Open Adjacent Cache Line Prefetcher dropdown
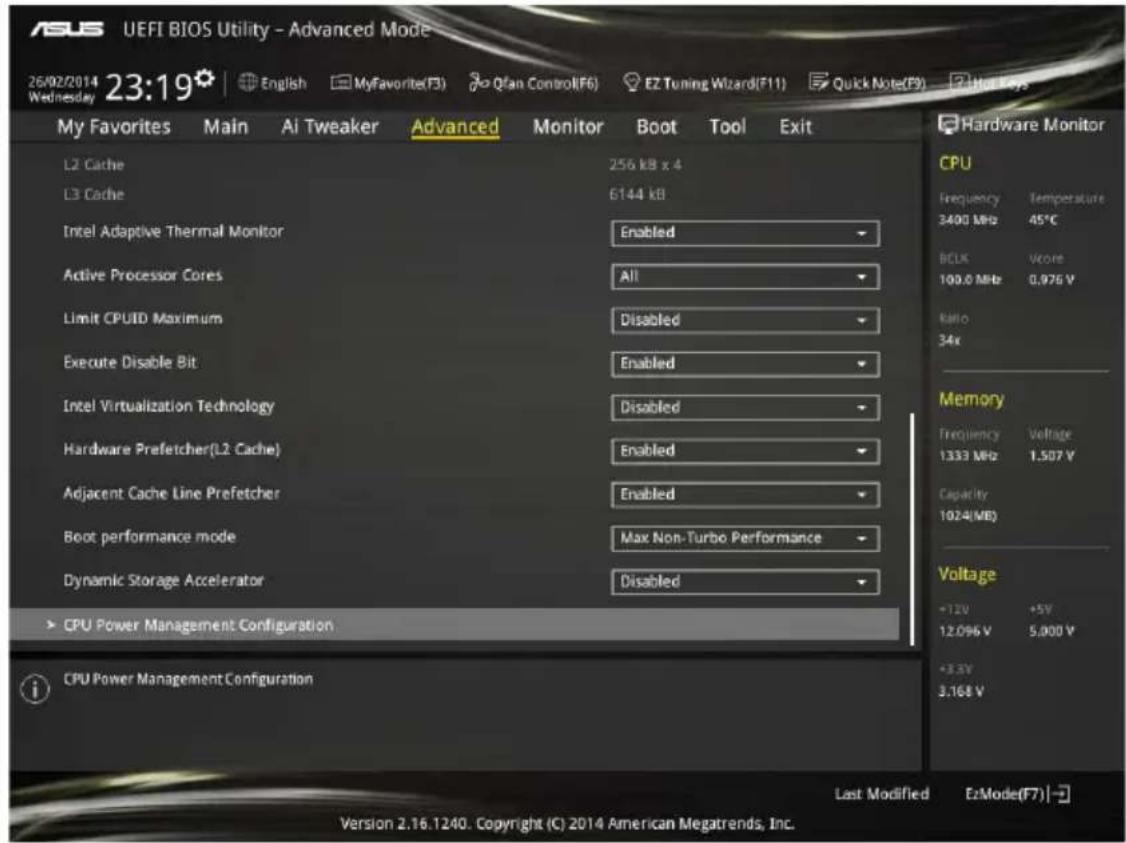1126x843 pixels. coord(745,495)
